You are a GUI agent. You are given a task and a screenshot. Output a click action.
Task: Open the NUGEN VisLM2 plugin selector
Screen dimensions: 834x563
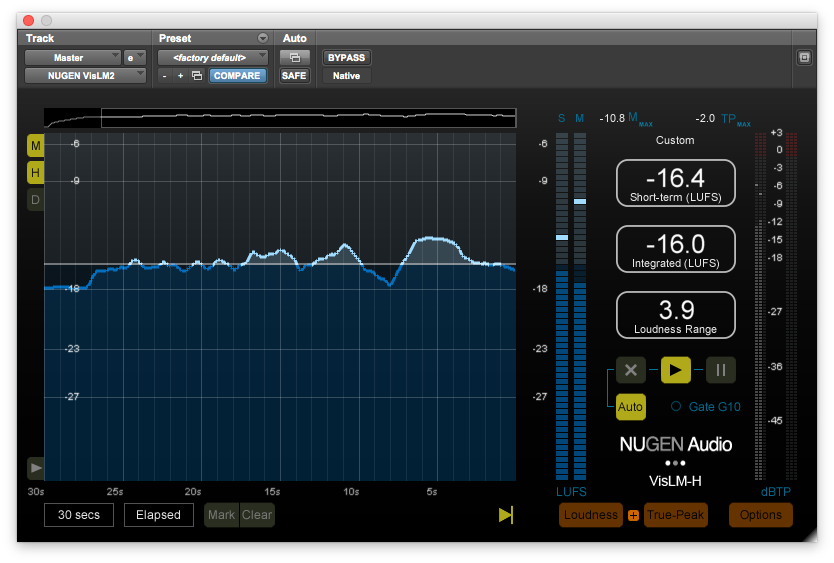click(x=85, y=76)
